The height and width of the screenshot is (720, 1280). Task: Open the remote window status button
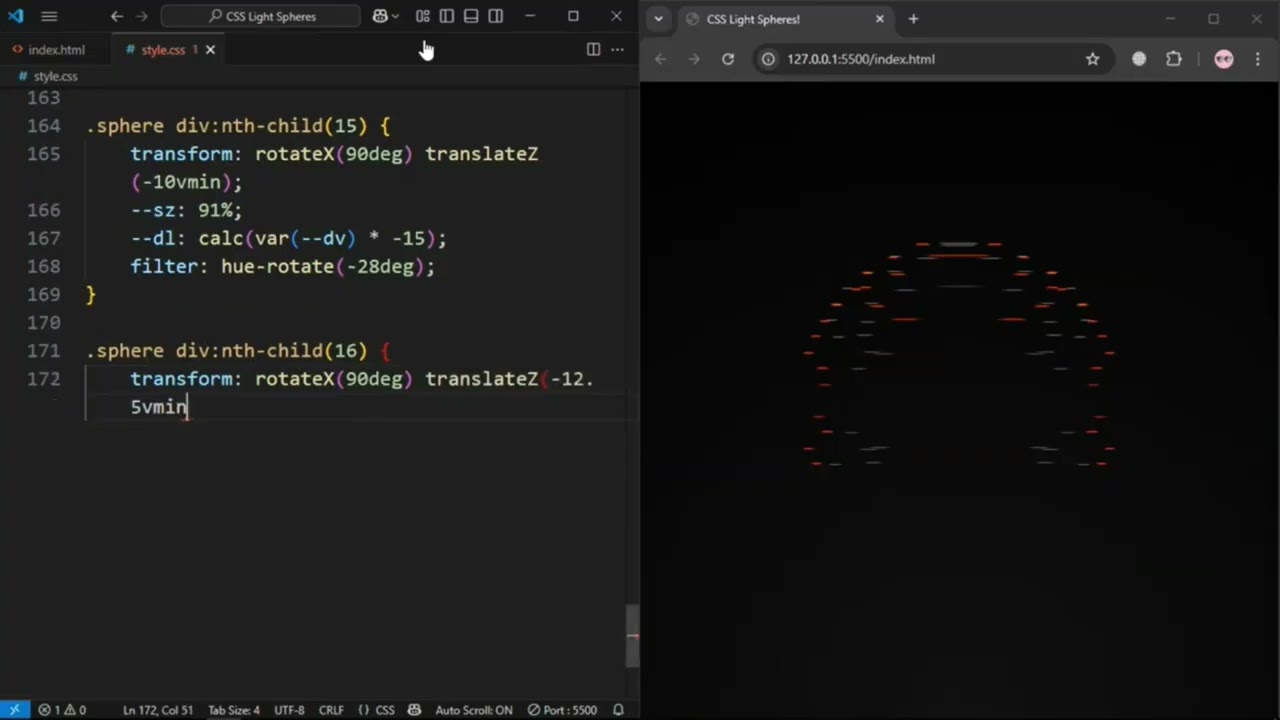coord(14,710)
